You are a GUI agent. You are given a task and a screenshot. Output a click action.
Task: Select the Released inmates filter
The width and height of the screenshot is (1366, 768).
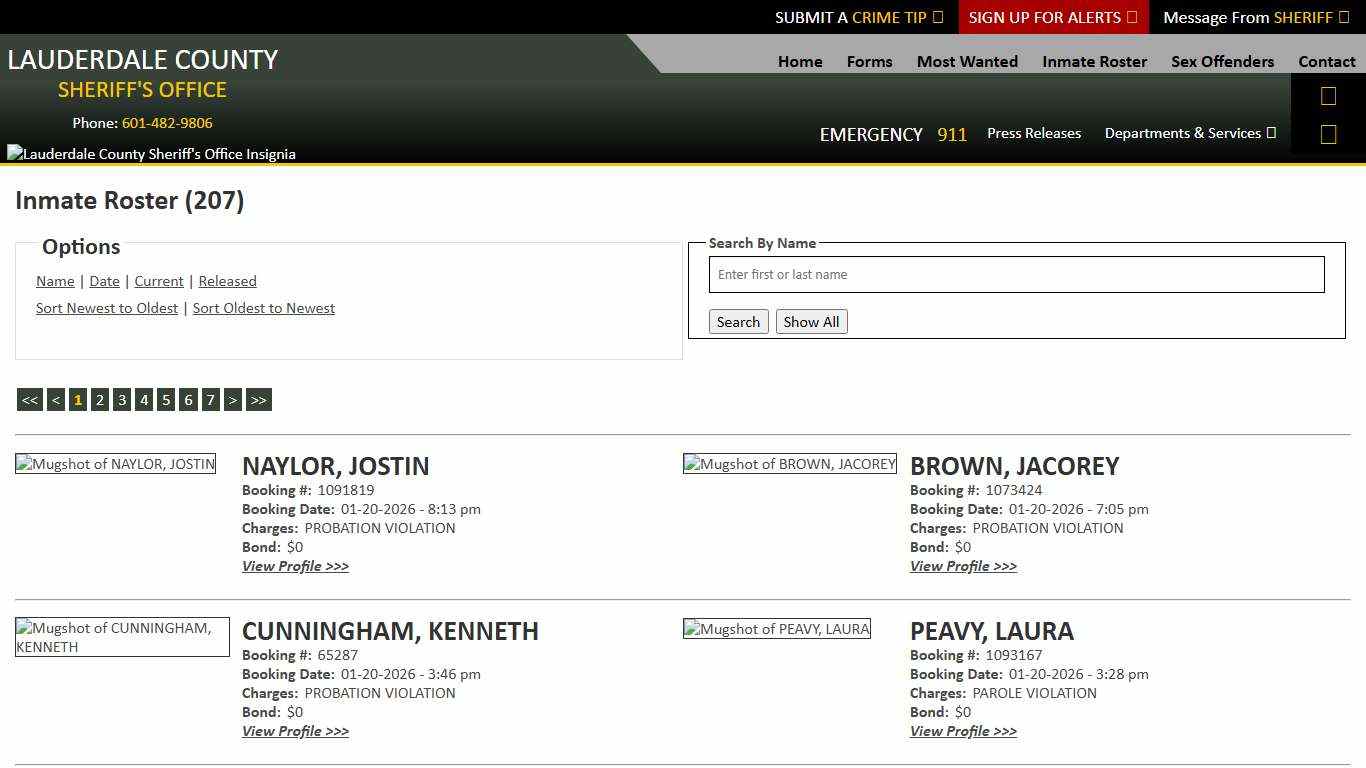point(227,281)
